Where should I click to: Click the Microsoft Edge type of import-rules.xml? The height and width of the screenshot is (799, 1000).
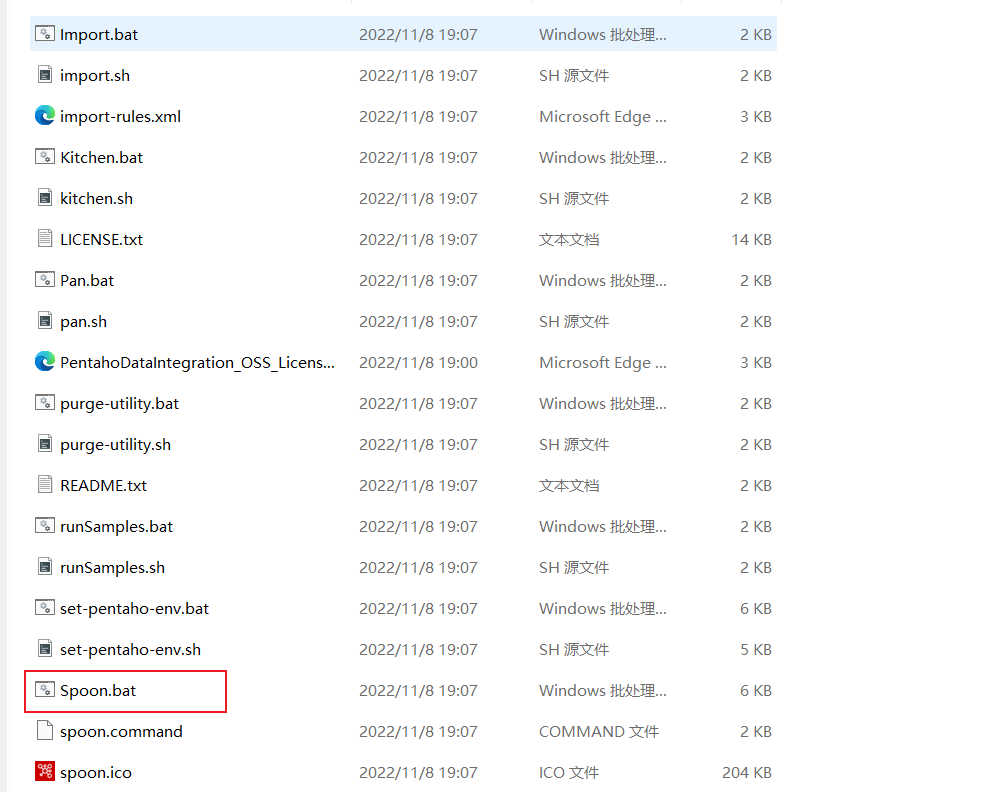[603, 116]
